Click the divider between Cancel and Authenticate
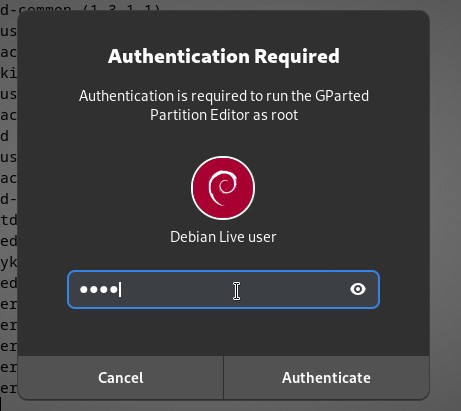The height and width of the screenshot is (411, 461). (223, 378)
